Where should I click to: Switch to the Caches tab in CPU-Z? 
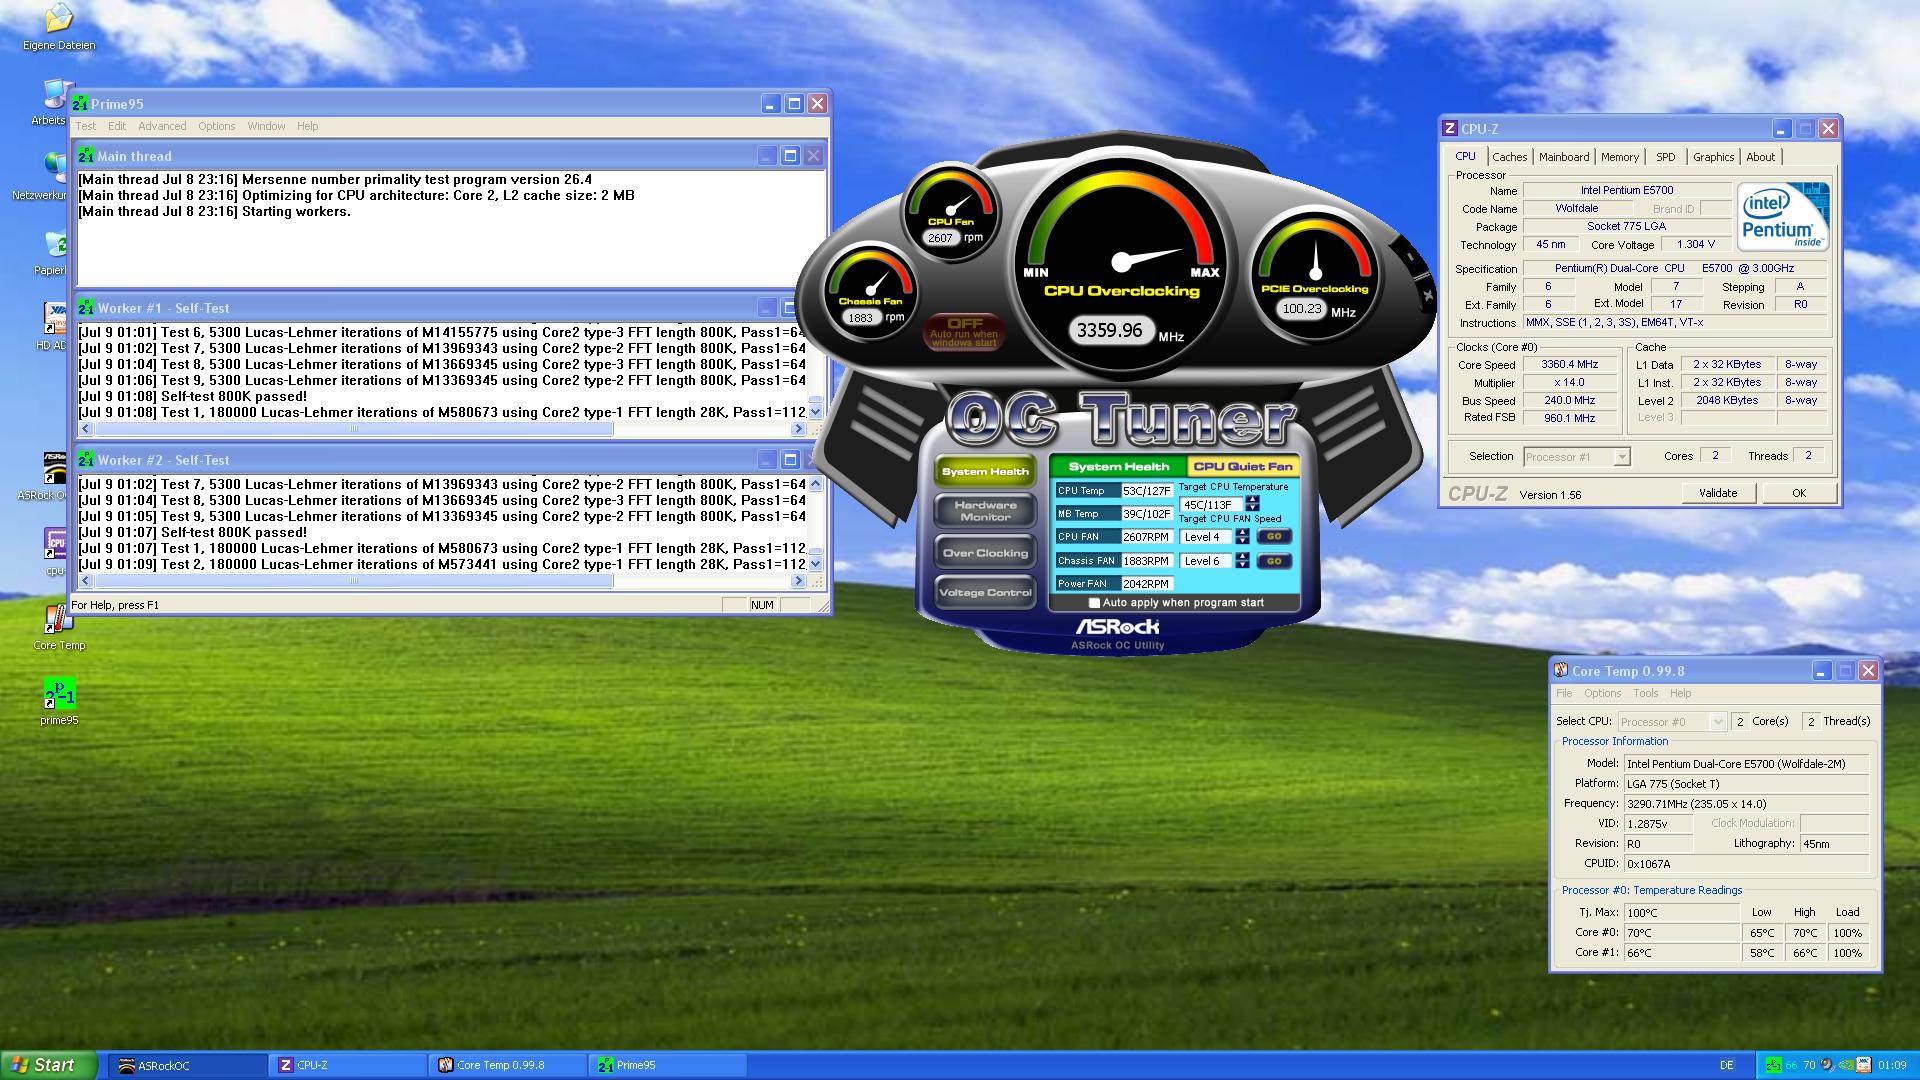[1509, 157]
